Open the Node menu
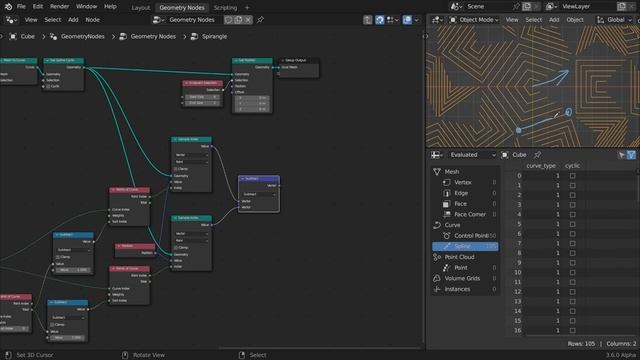 point(92,20)
